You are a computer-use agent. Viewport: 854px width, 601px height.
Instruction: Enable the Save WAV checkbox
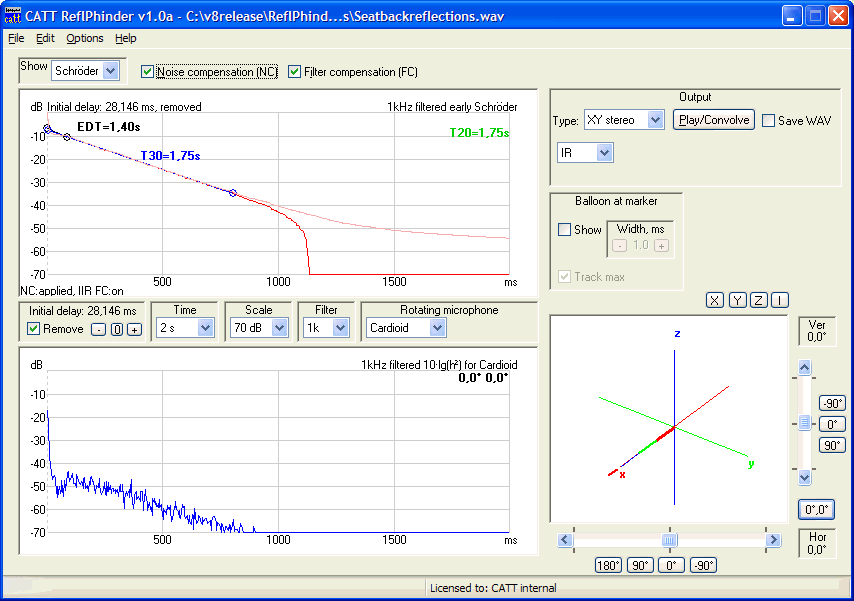768,121
